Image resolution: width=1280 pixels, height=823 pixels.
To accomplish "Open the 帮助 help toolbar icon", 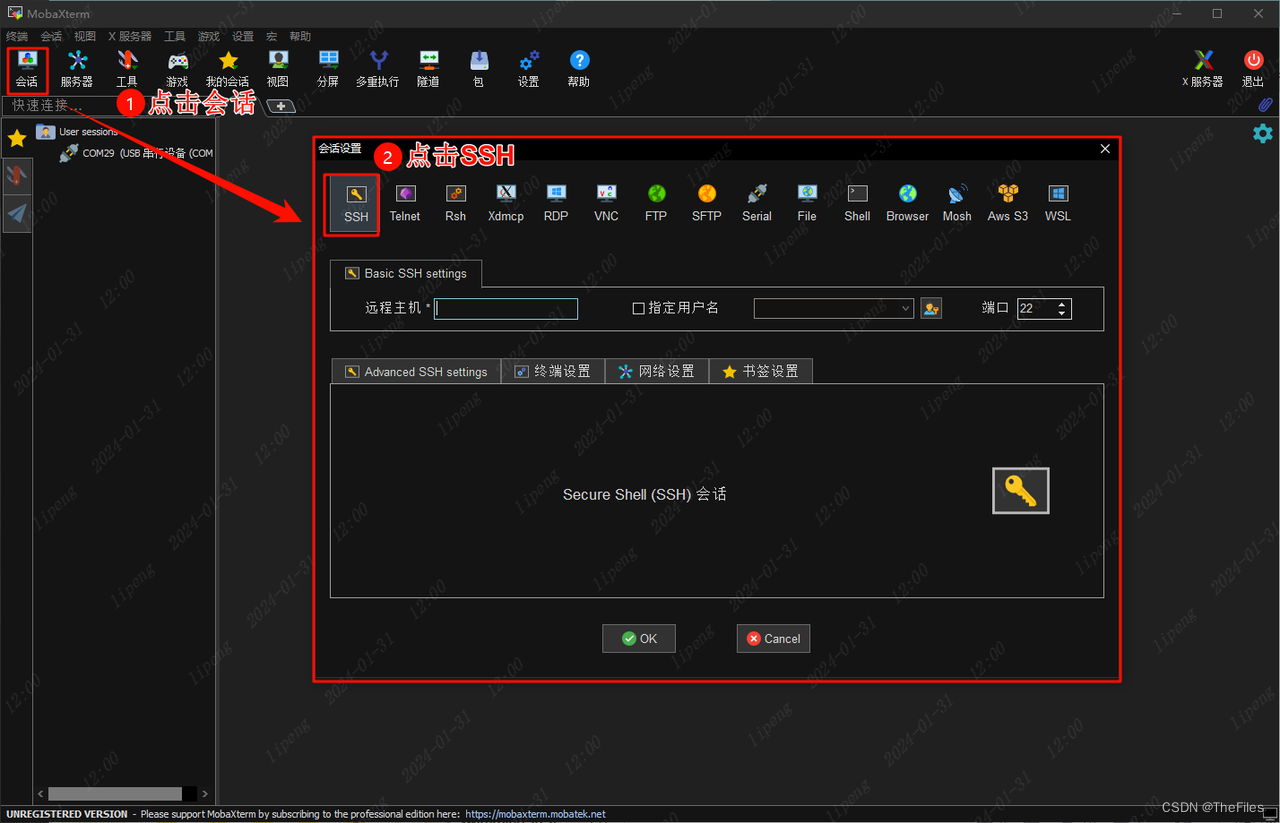I will 578,70.
